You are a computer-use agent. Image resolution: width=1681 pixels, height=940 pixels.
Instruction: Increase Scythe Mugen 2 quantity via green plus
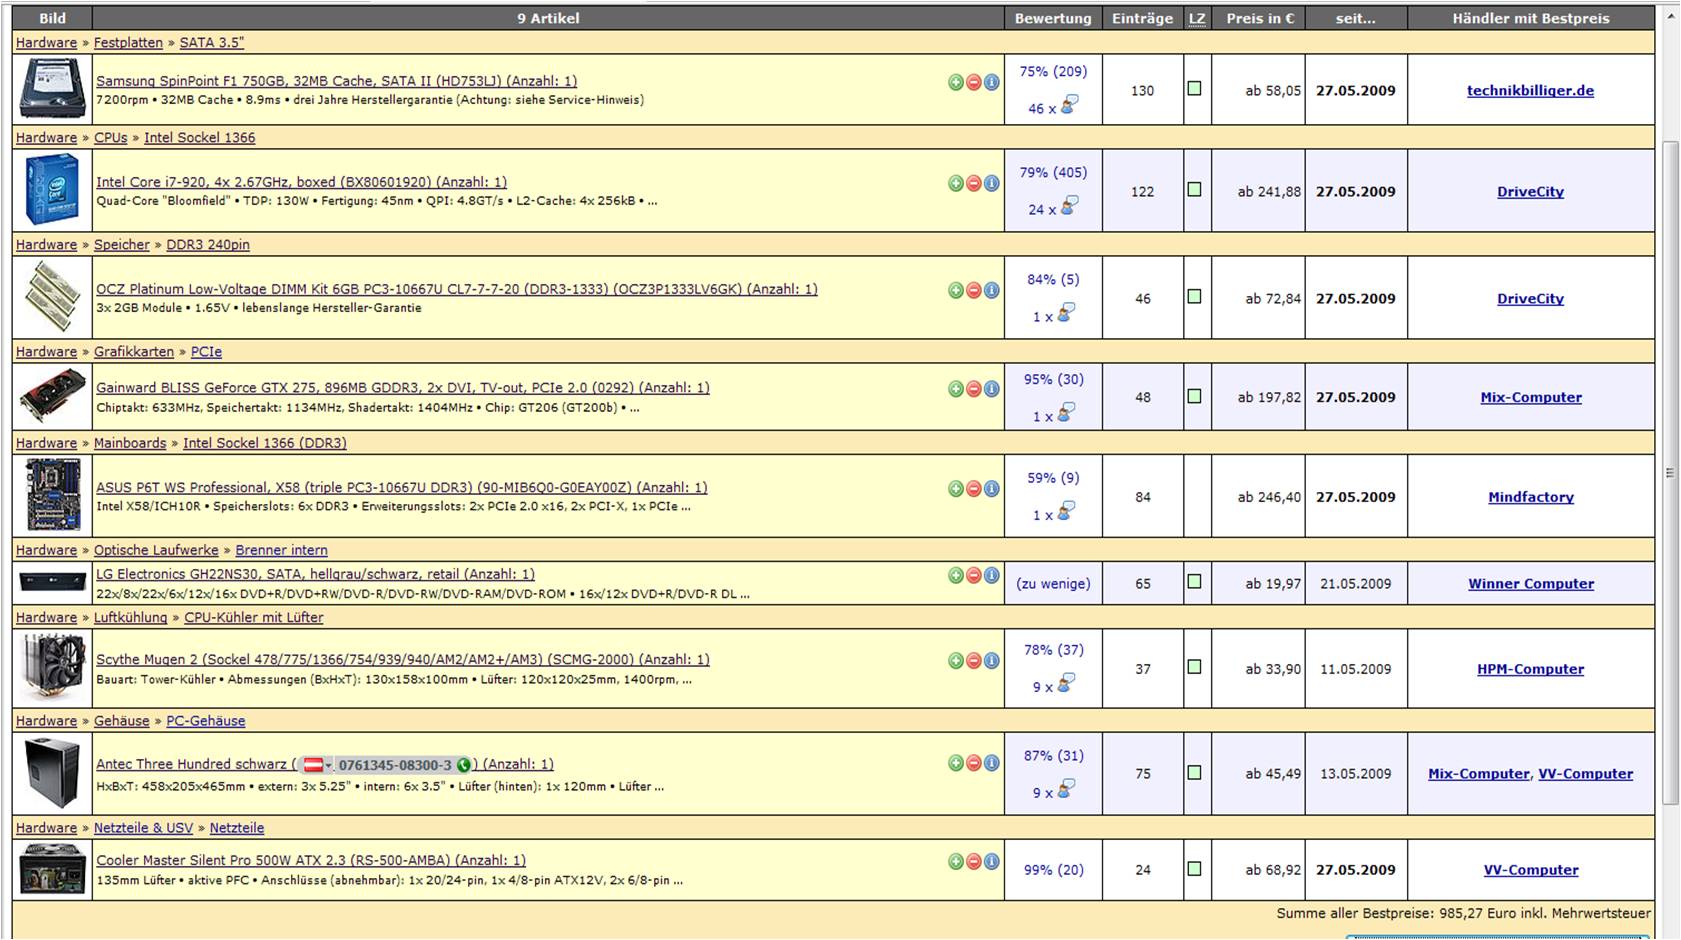coord(956,661)
